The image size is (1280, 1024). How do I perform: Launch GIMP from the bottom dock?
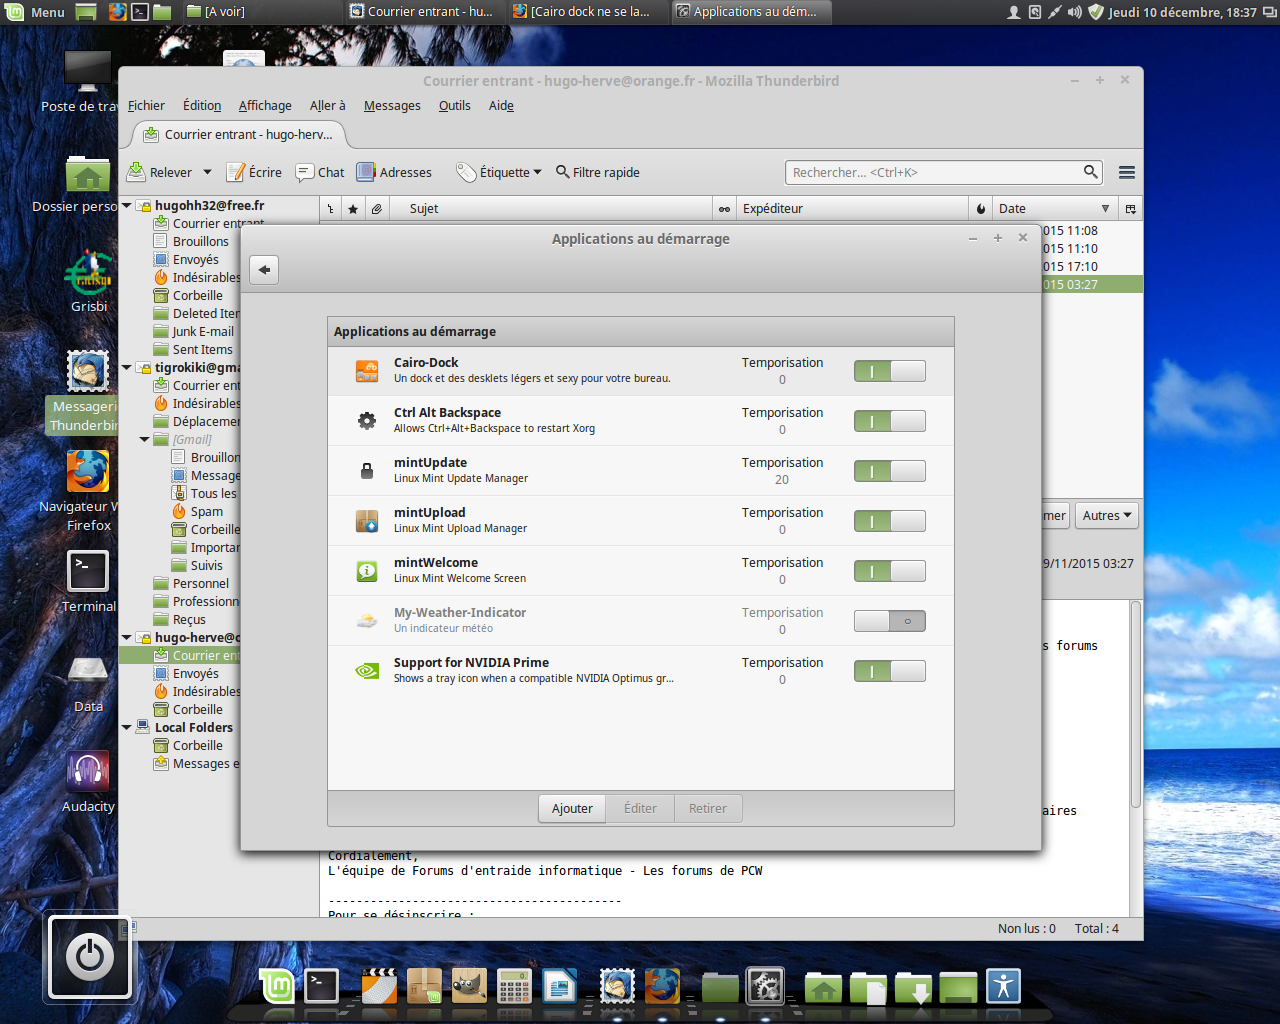coord(469,987)
